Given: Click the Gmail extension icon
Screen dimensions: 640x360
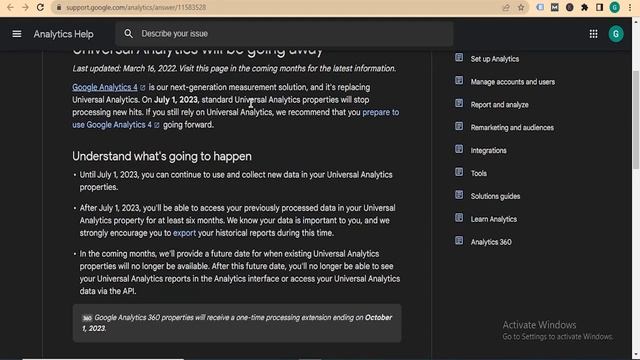Looking at the screenshot, I should 554,7.
